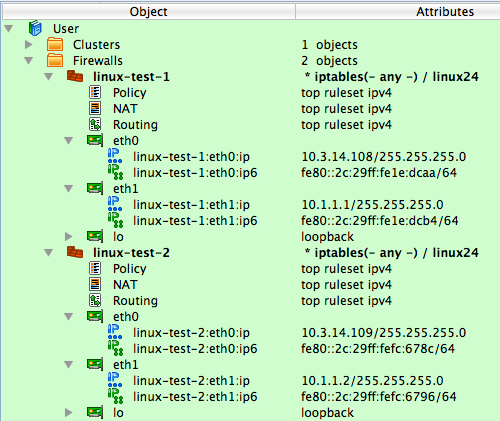Image resolution: width=500 pixels, height=421 pixels.
Task: Expand lo interface under linux-test-2
Action: (69, 412)
